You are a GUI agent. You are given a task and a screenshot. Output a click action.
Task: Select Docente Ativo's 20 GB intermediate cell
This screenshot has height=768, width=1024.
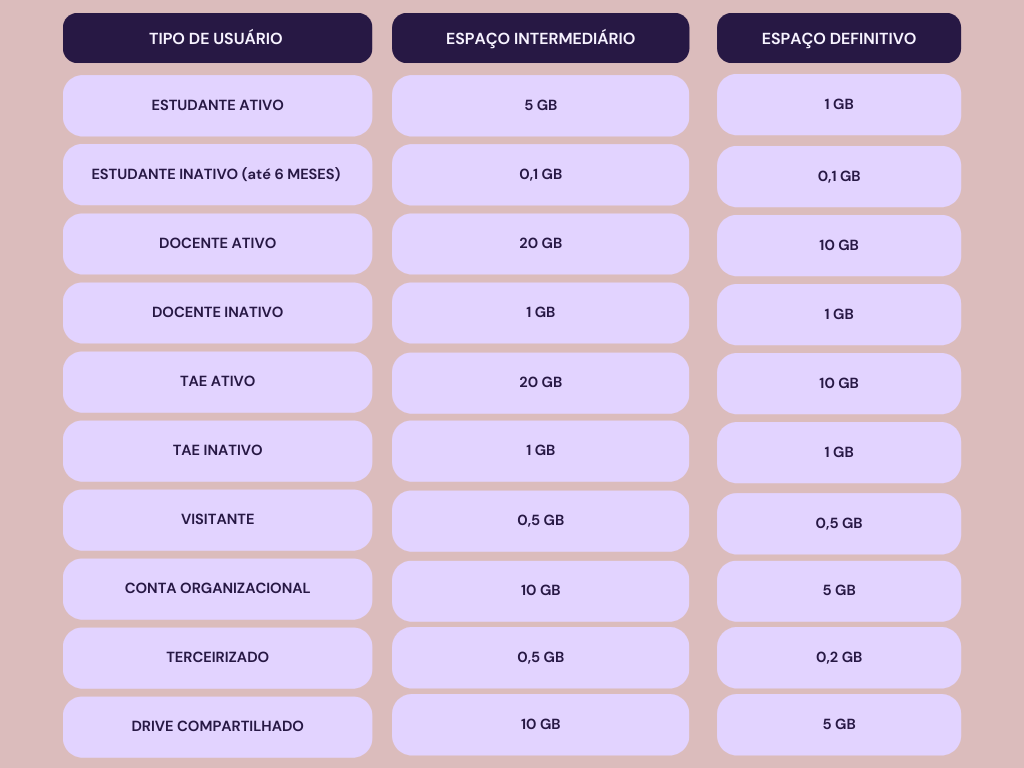pos(540,243)
